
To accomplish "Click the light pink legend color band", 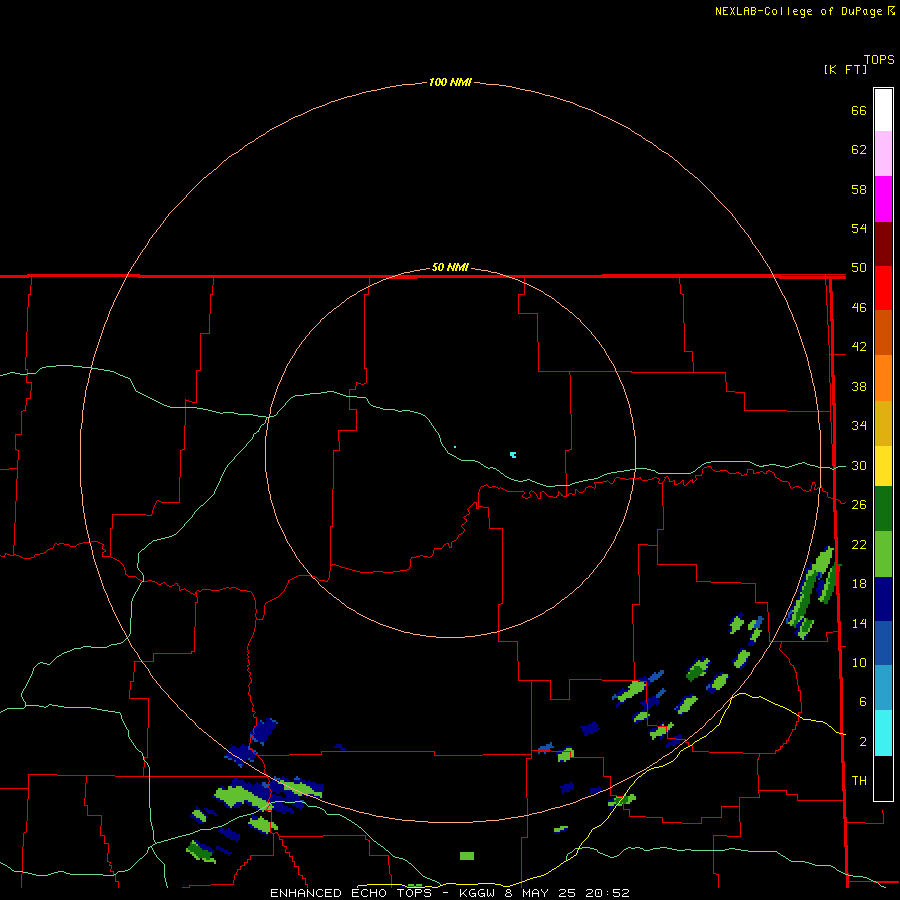I will tap(883, 154).
